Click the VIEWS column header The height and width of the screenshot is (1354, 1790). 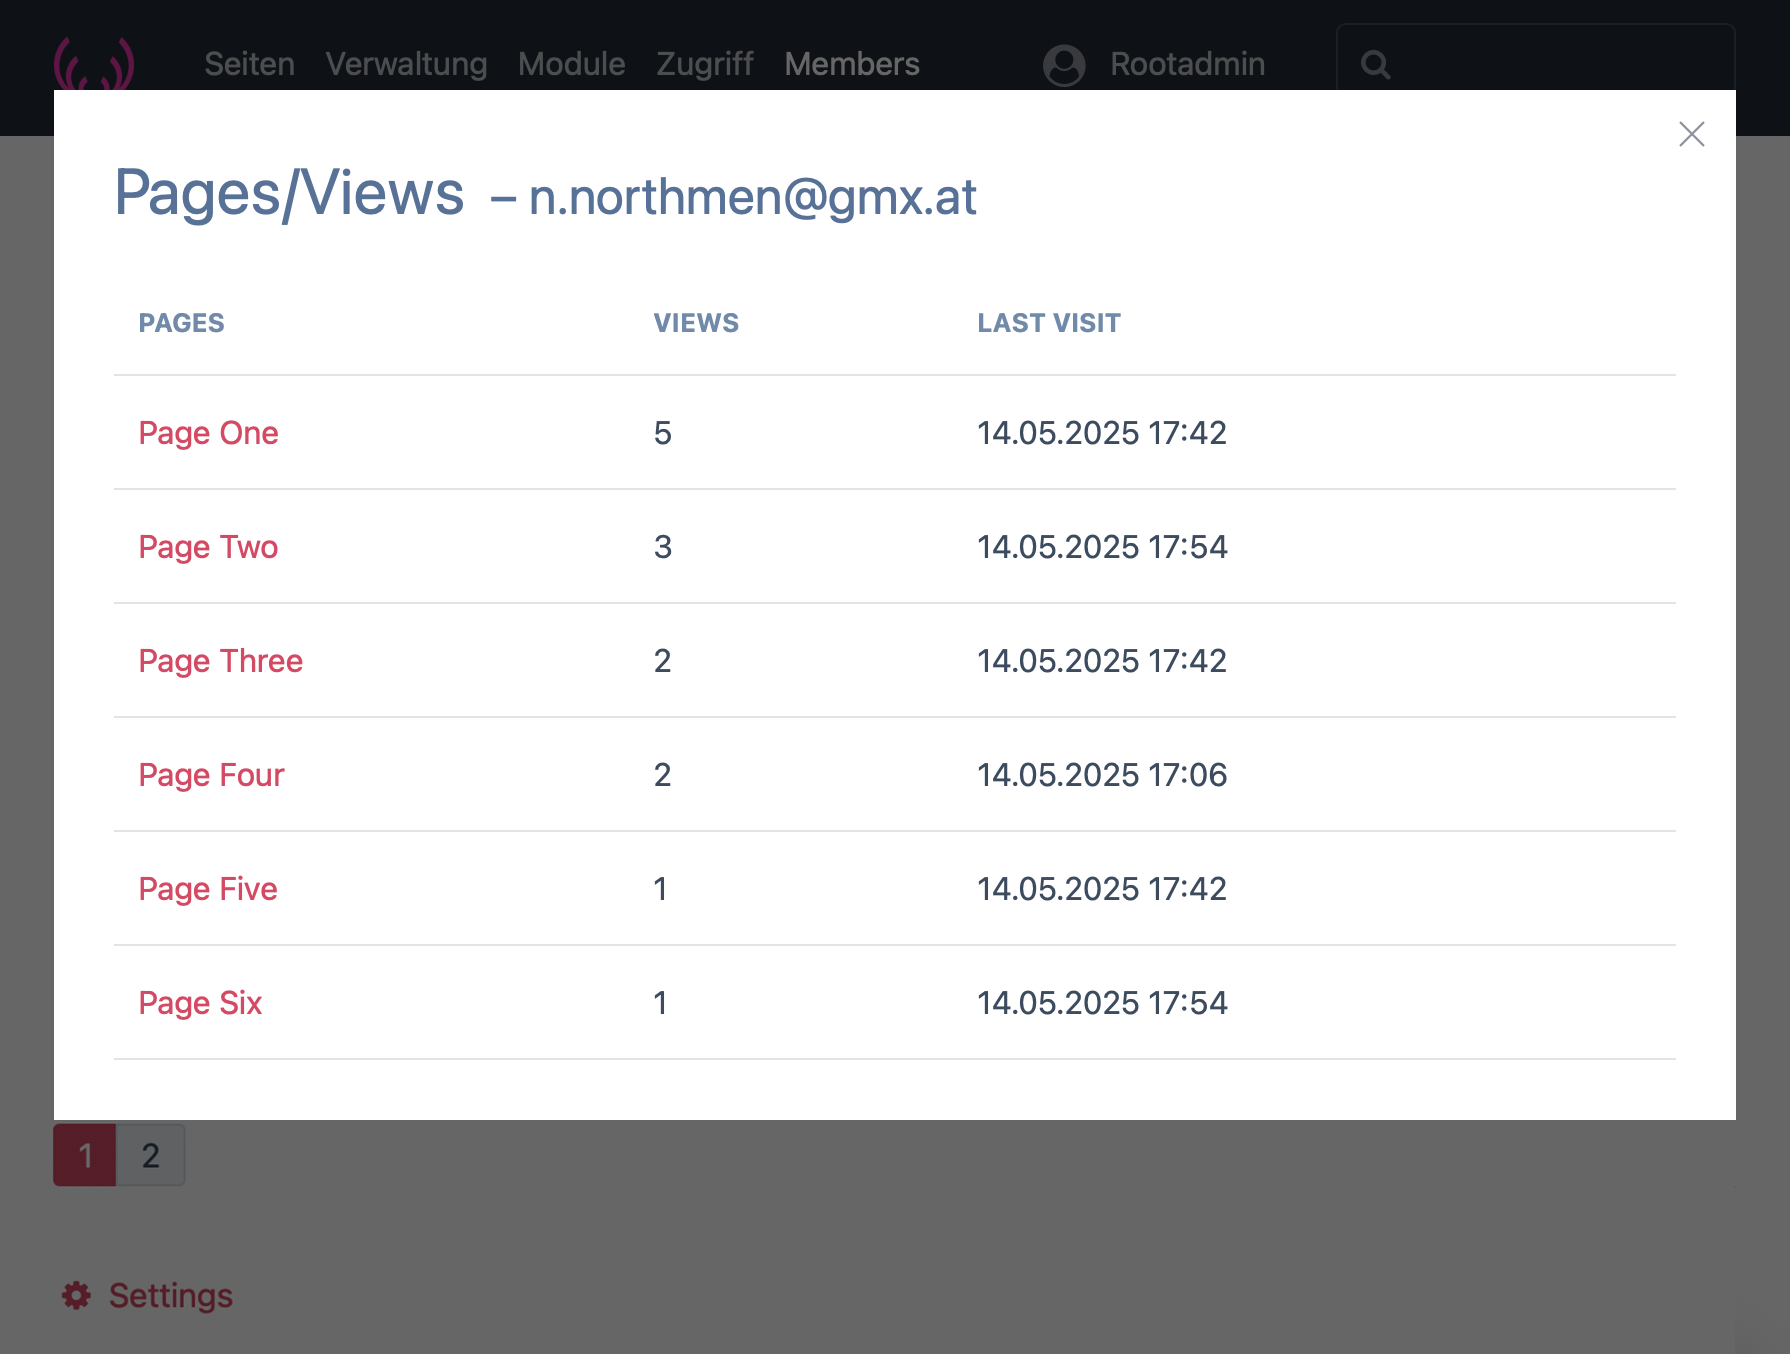[x=696, y=323]
